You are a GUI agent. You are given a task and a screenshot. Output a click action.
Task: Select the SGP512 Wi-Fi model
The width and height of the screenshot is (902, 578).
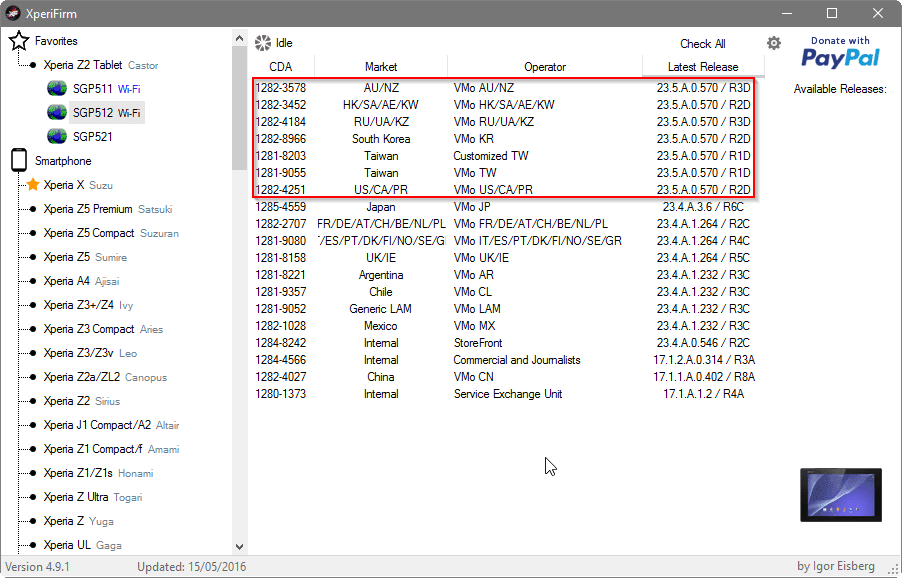point(106,113)
